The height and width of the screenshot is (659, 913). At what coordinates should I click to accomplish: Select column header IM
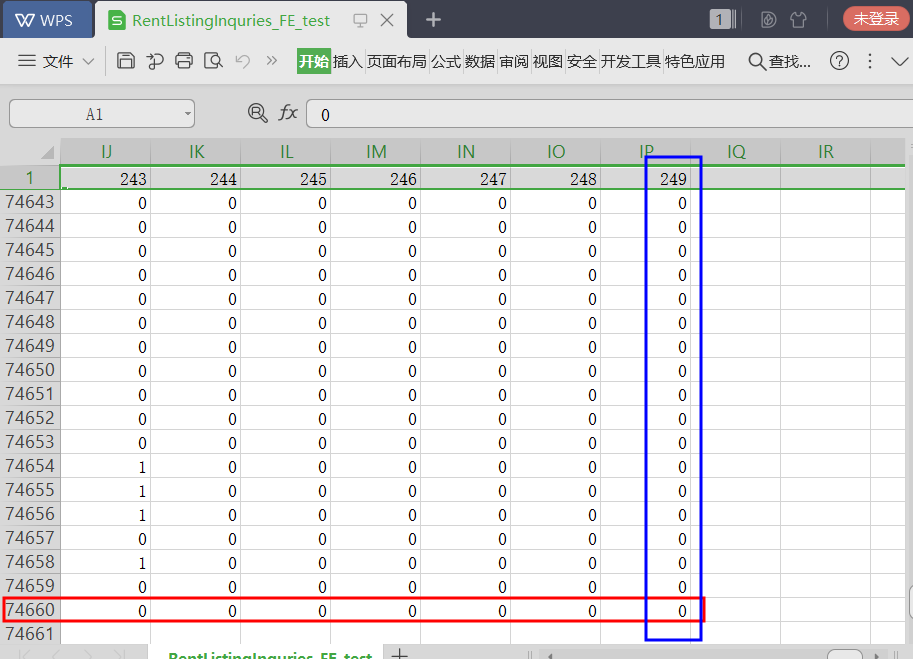tap(376, 153)
